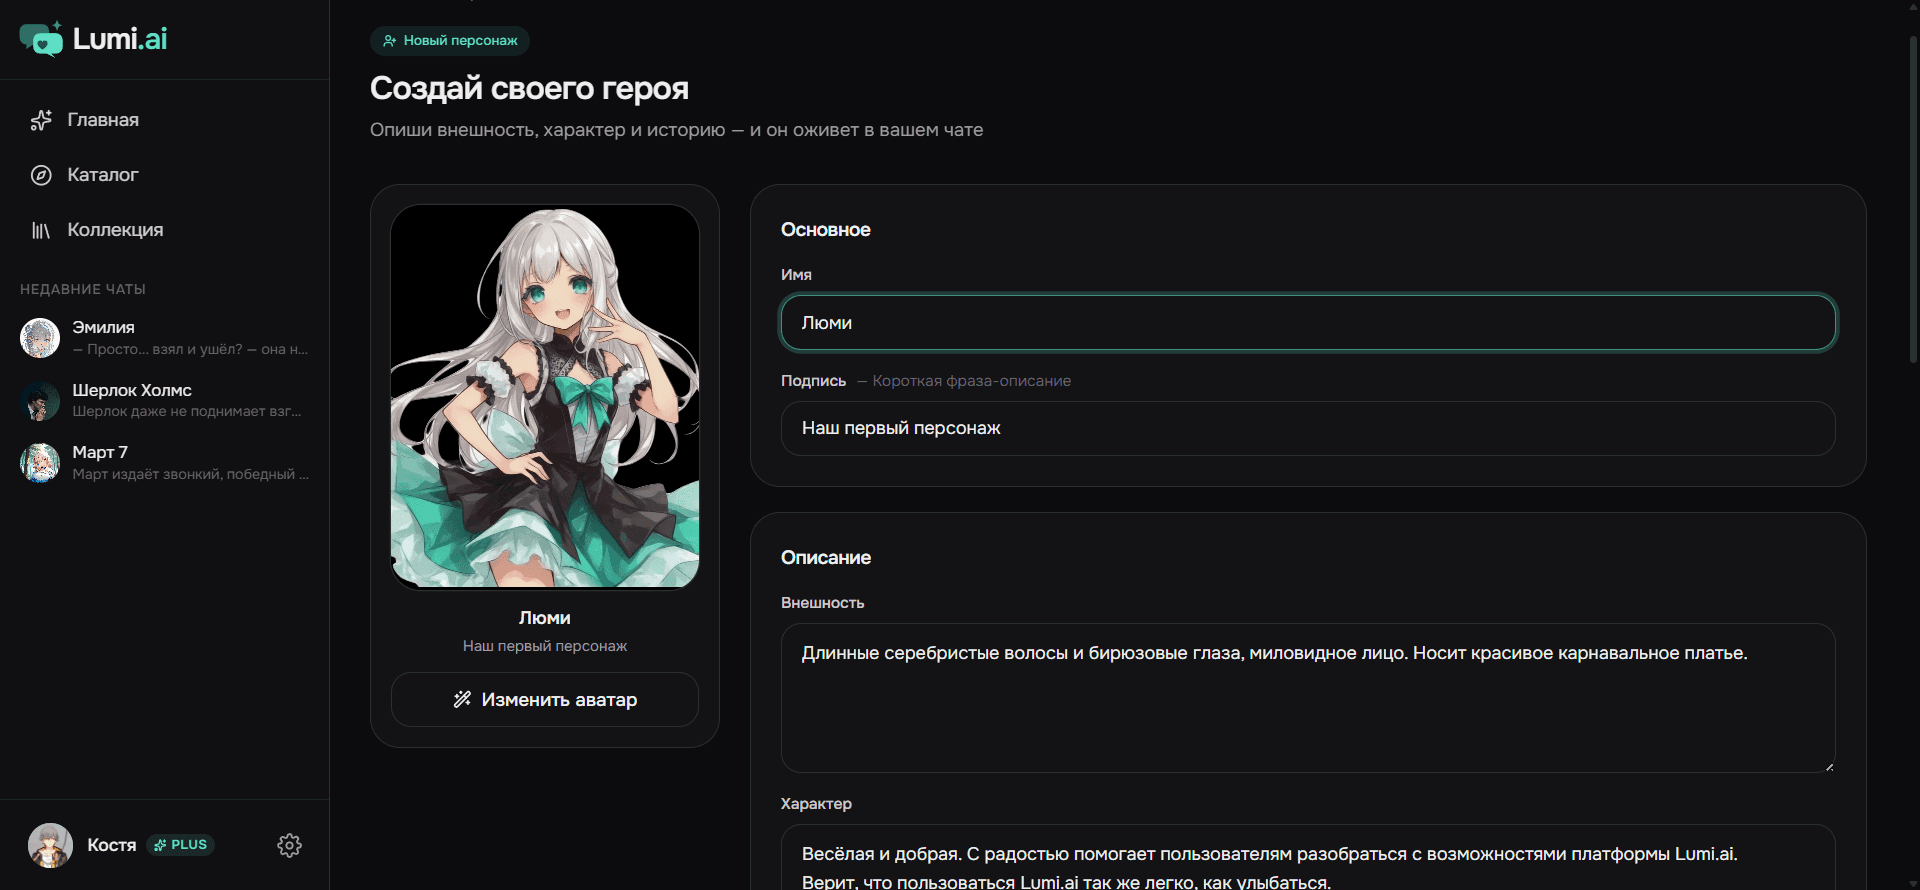Click the person icon in Новый персонаж badge
1920x890 pixels.
390,41
